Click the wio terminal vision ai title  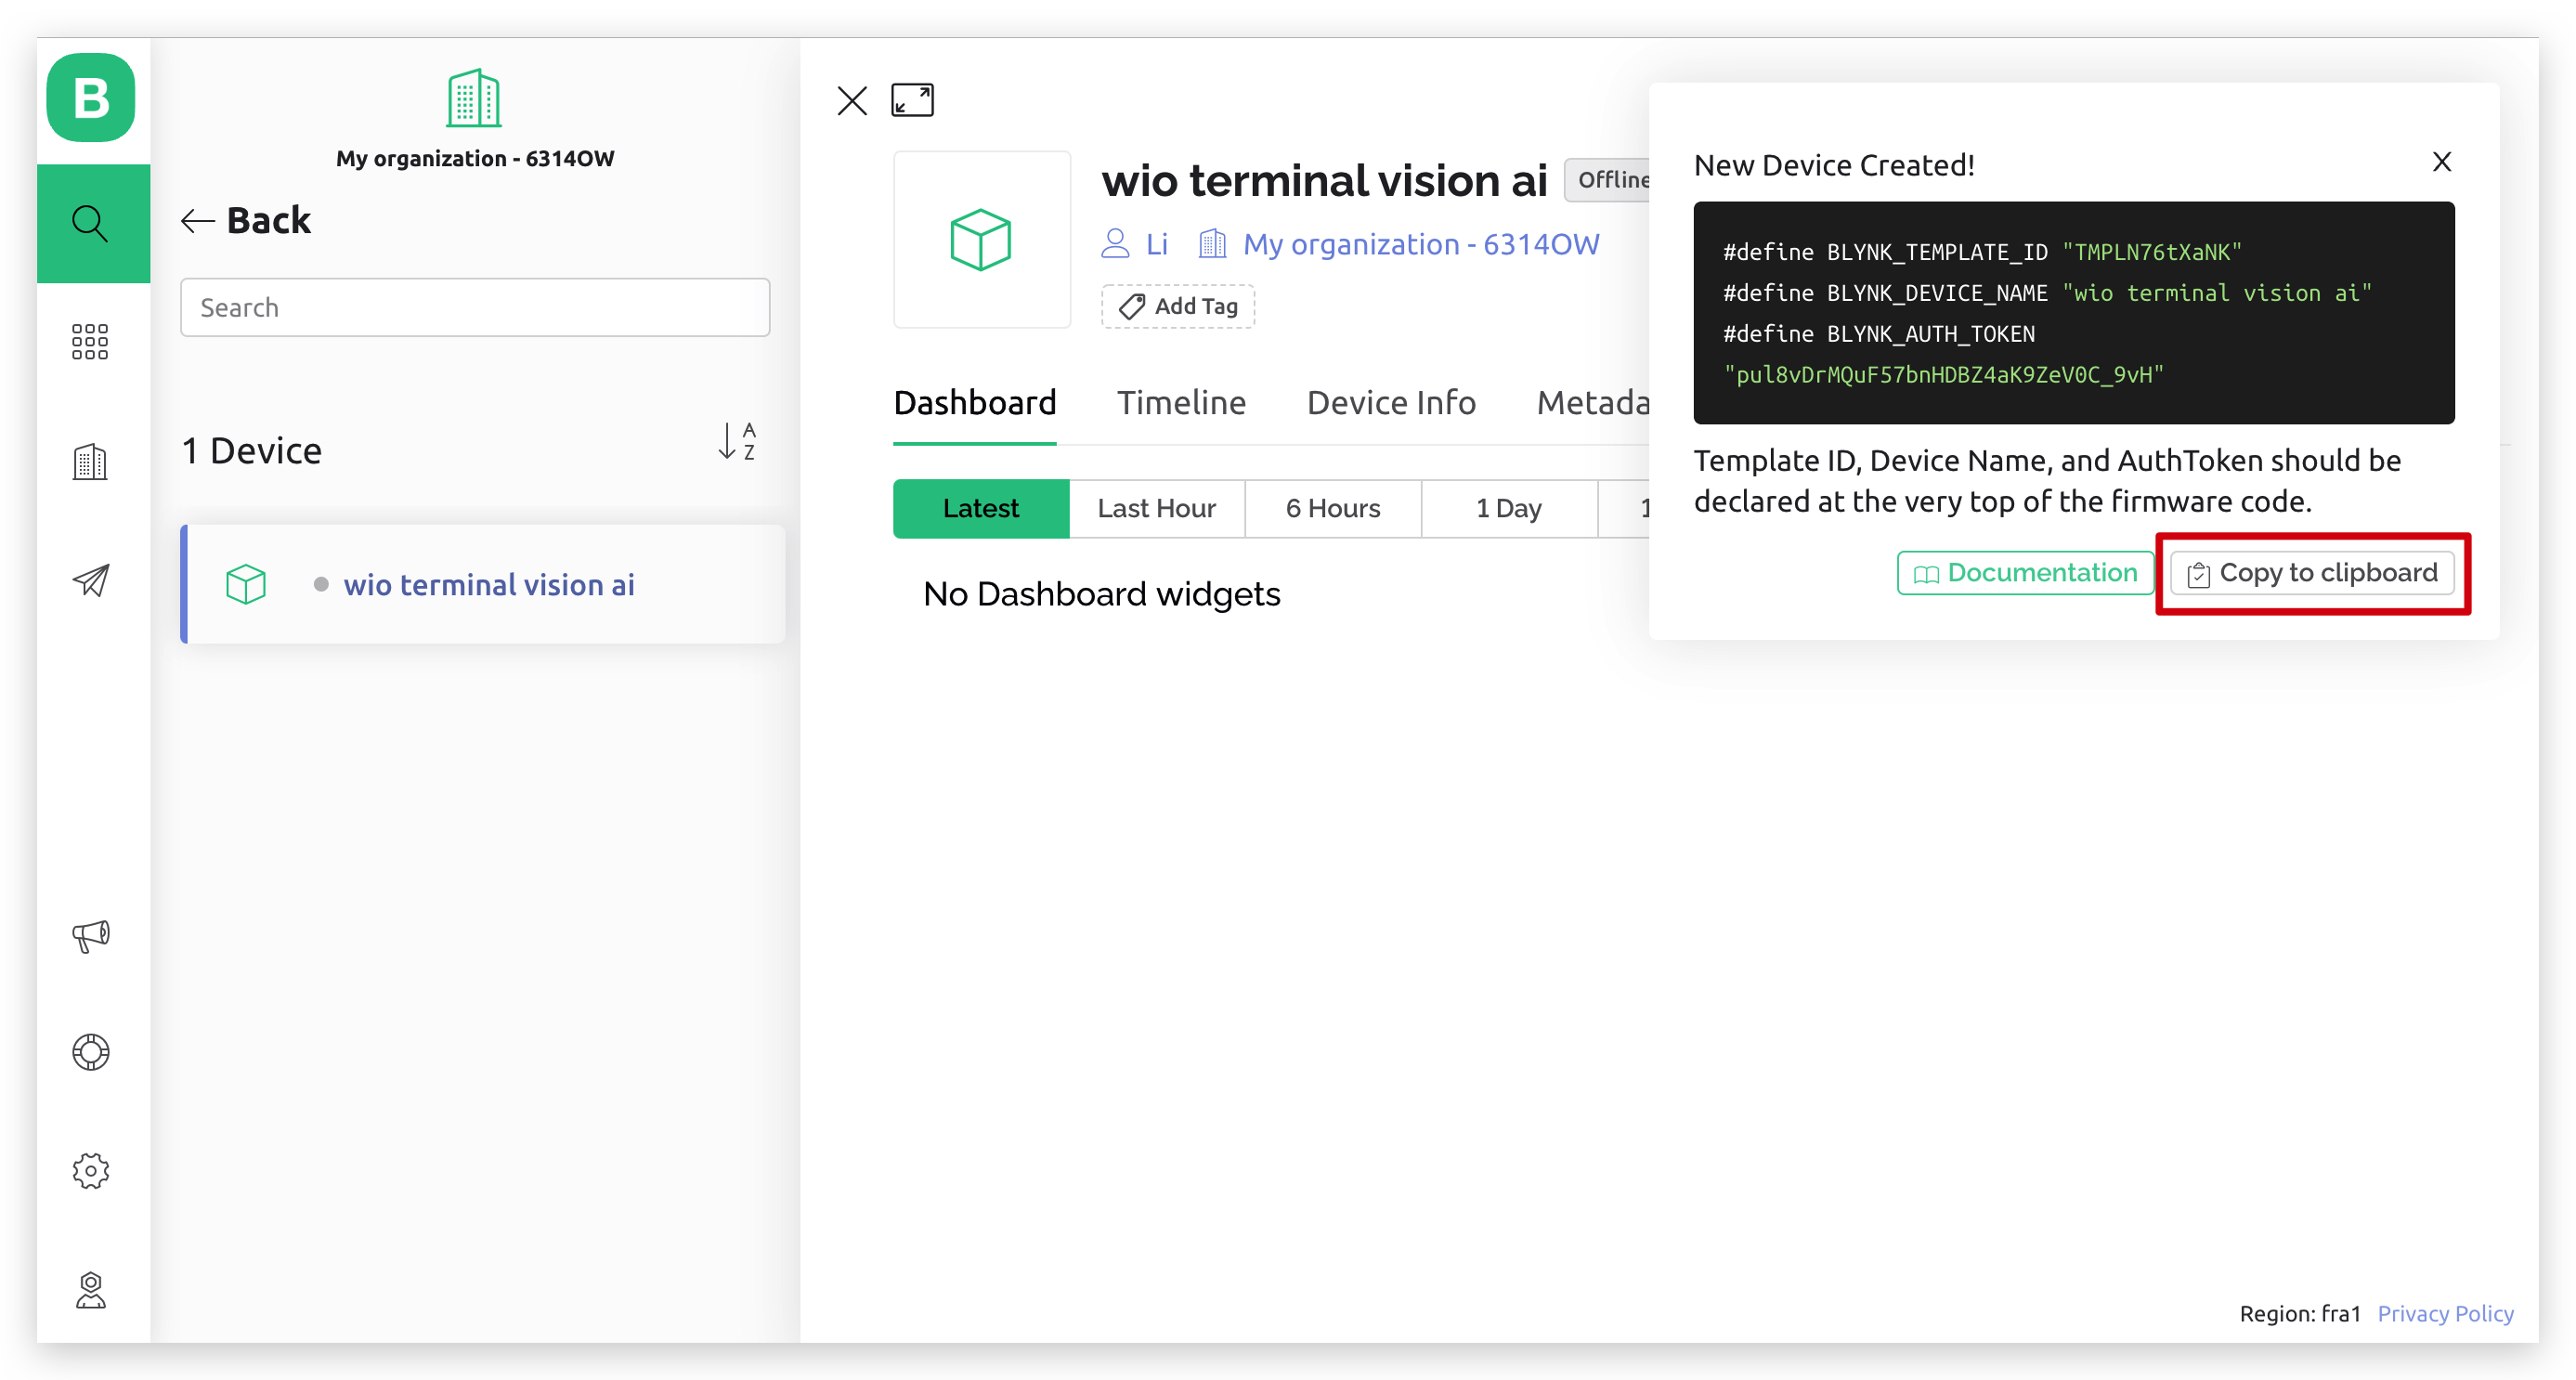(1324, 181)
